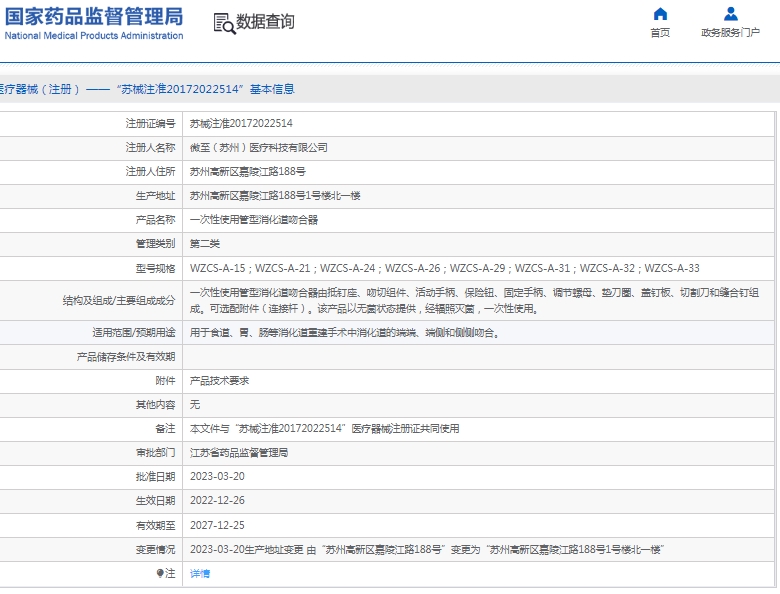The width and height of the screenshot is (780, 594).
Task: Click the 备注 remark text
Action: click(x=324, y=429)
